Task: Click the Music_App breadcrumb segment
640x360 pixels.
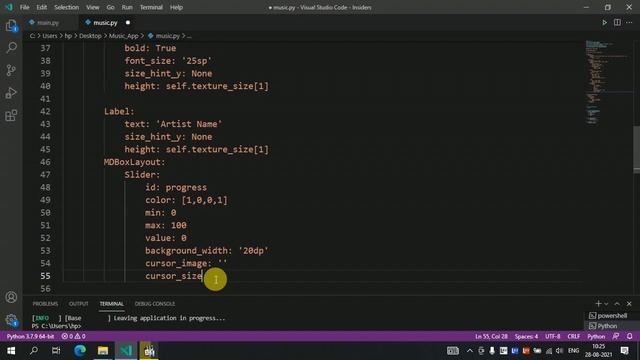Action: [124, 36]
